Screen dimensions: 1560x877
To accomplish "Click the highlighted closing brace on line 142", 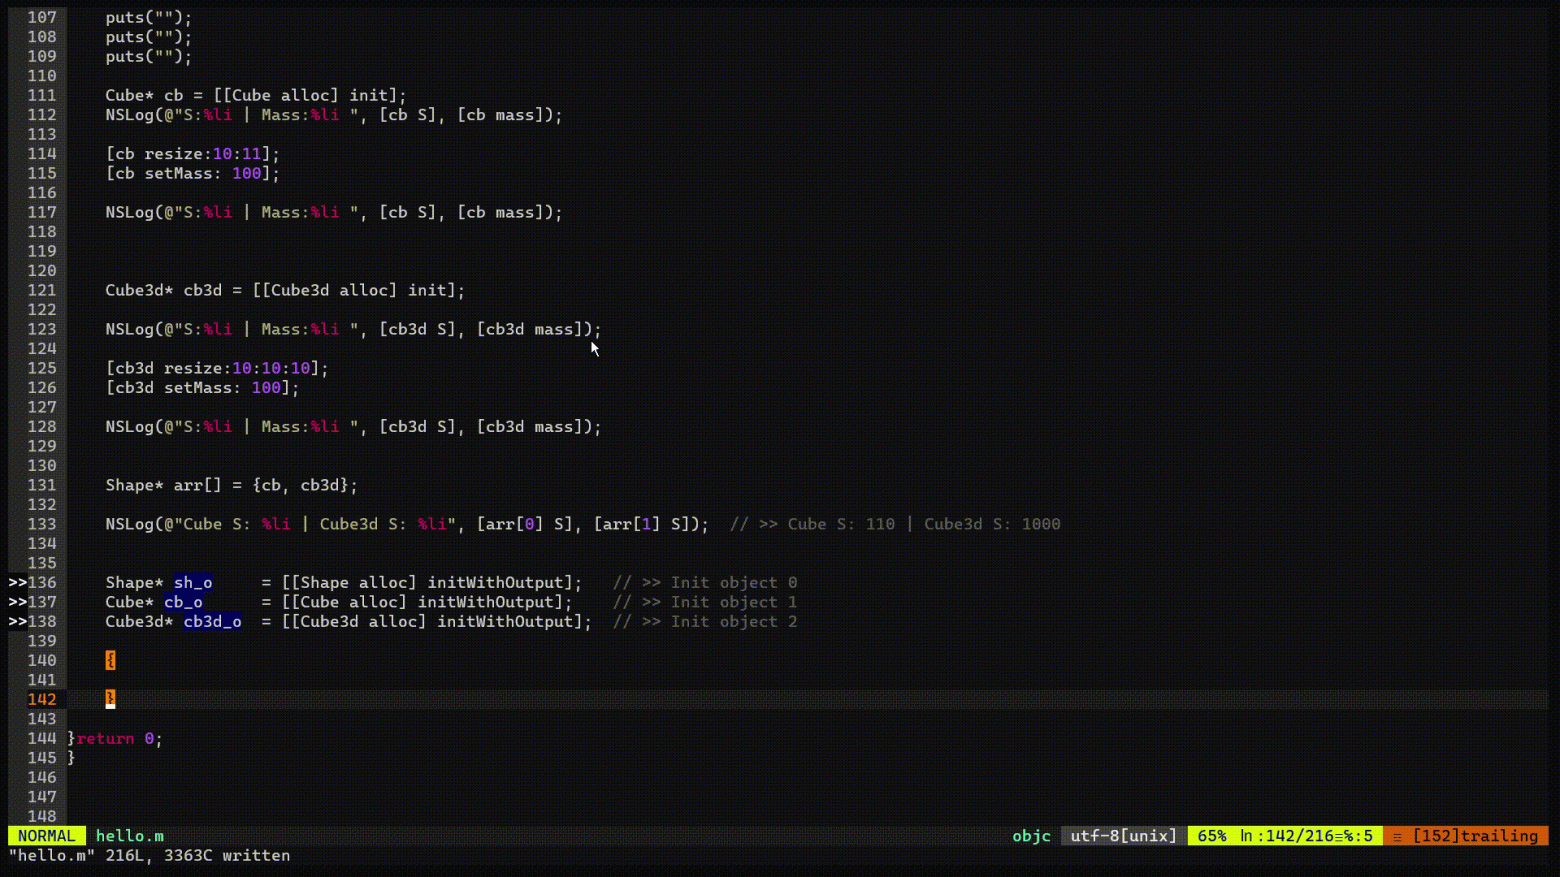I will click(x=110, y=699).
